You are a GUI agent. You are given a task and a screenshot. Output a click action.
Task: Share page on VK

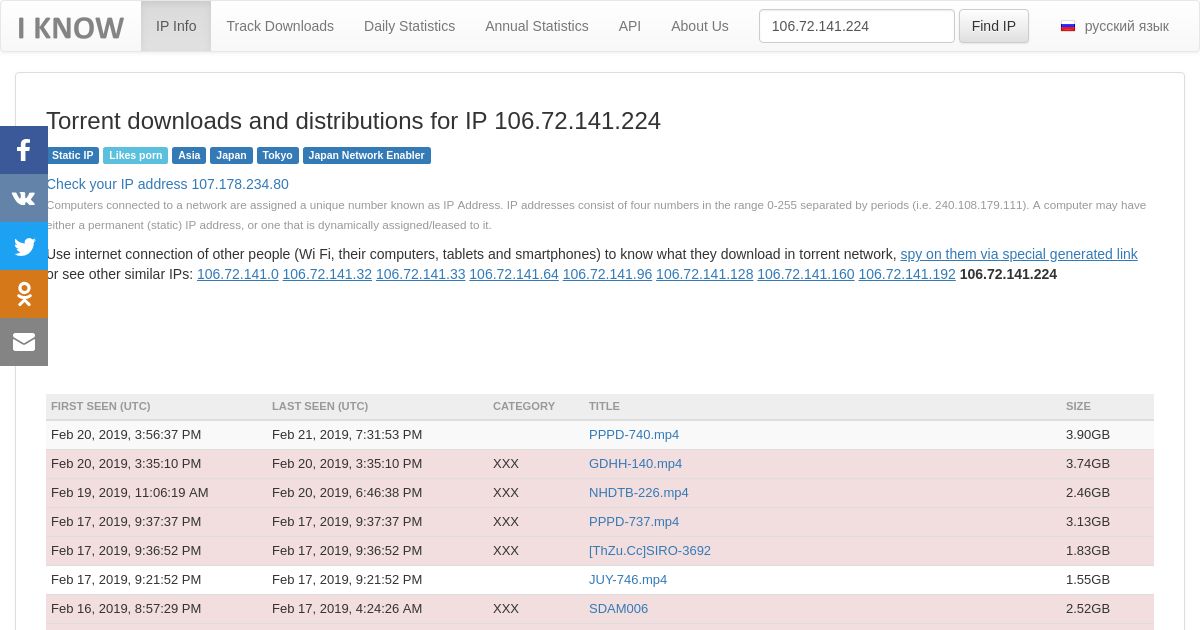point(24,198)
